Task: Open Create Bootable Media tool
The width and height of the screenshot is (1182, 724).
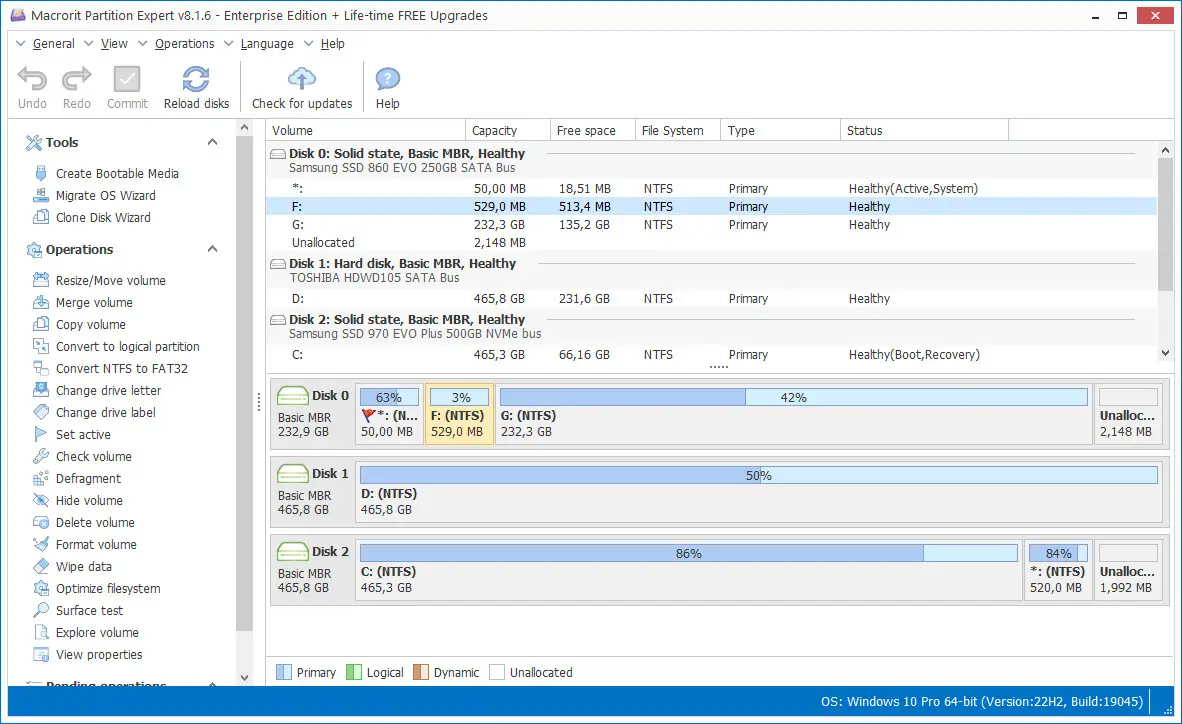Action: pos(117,173)
